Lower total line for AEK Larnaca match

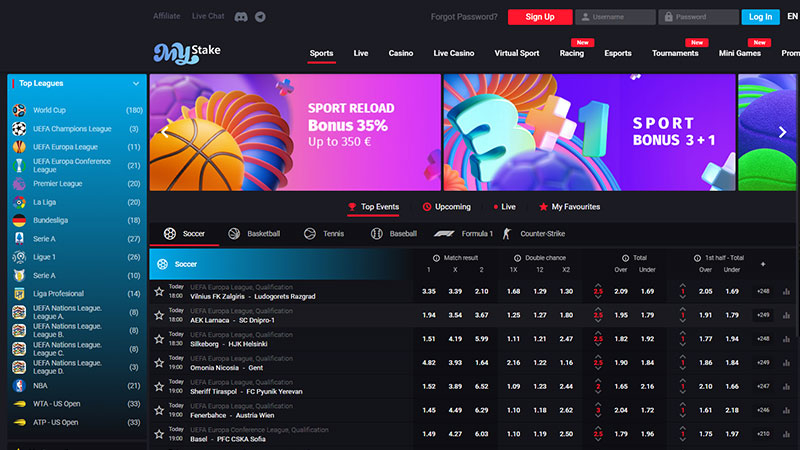tap(598, 321)
